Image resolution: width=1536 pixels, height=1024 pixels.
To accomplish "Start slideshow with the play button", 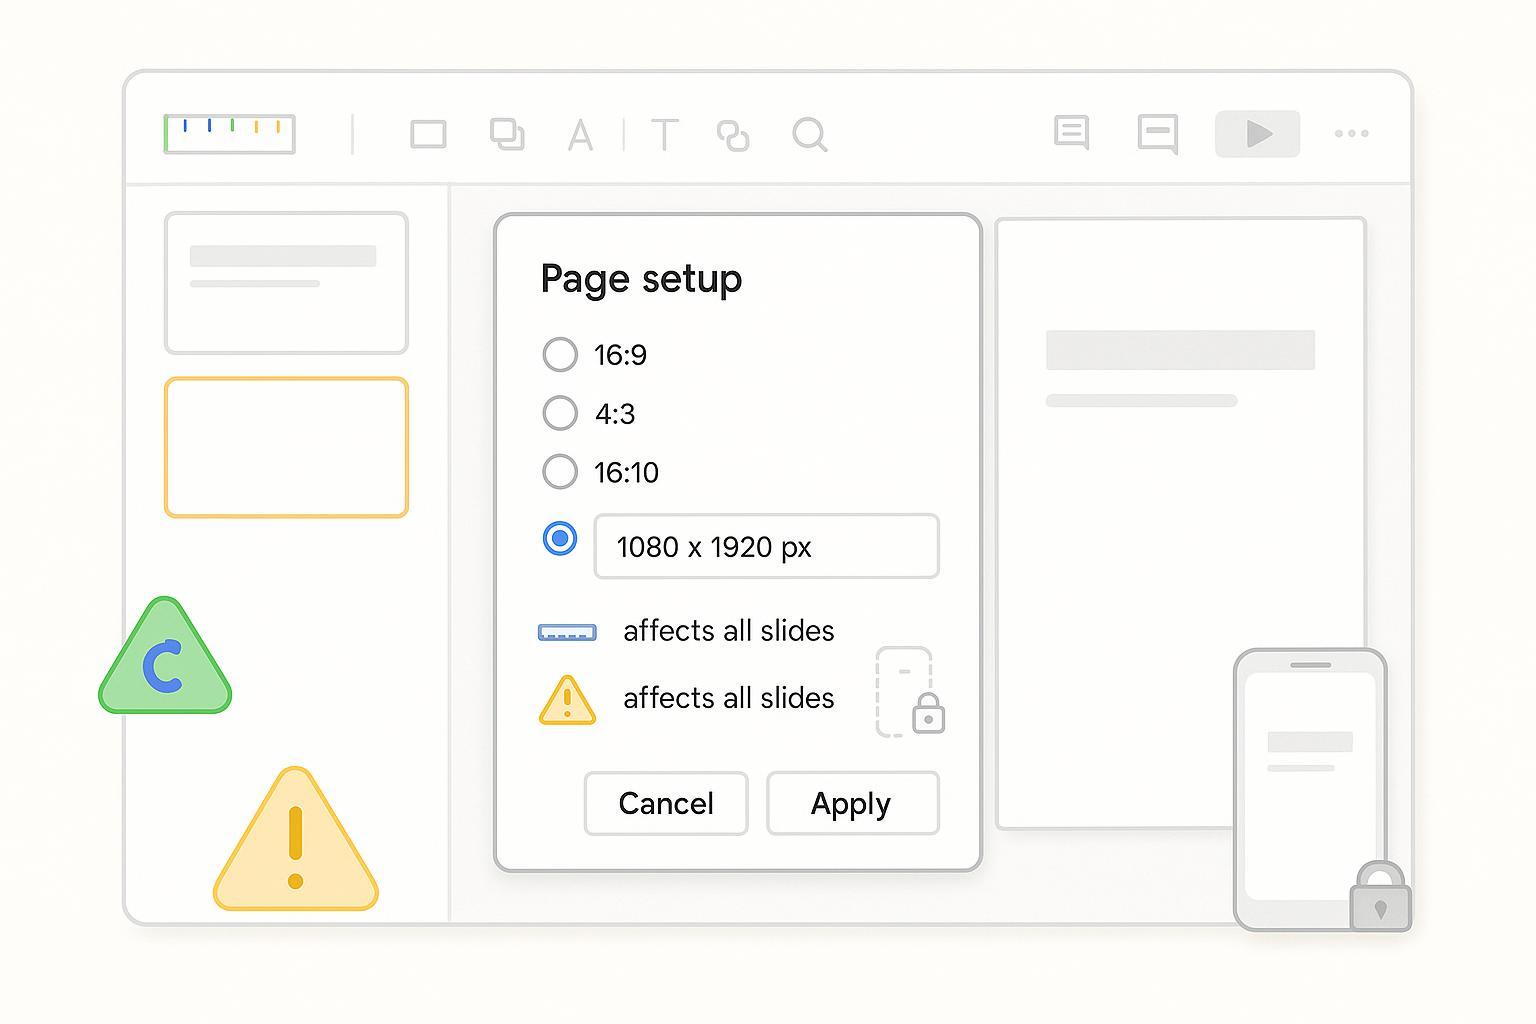I will (1257, 134).
